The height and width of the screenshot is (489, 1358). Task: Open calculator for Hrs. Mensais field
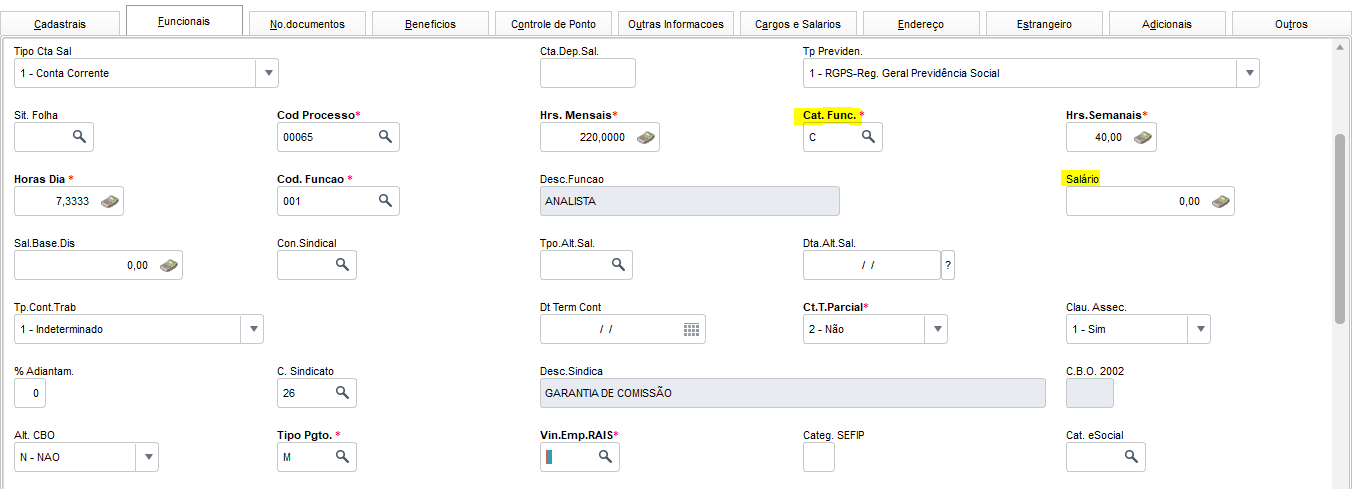(x=646, y=137)
